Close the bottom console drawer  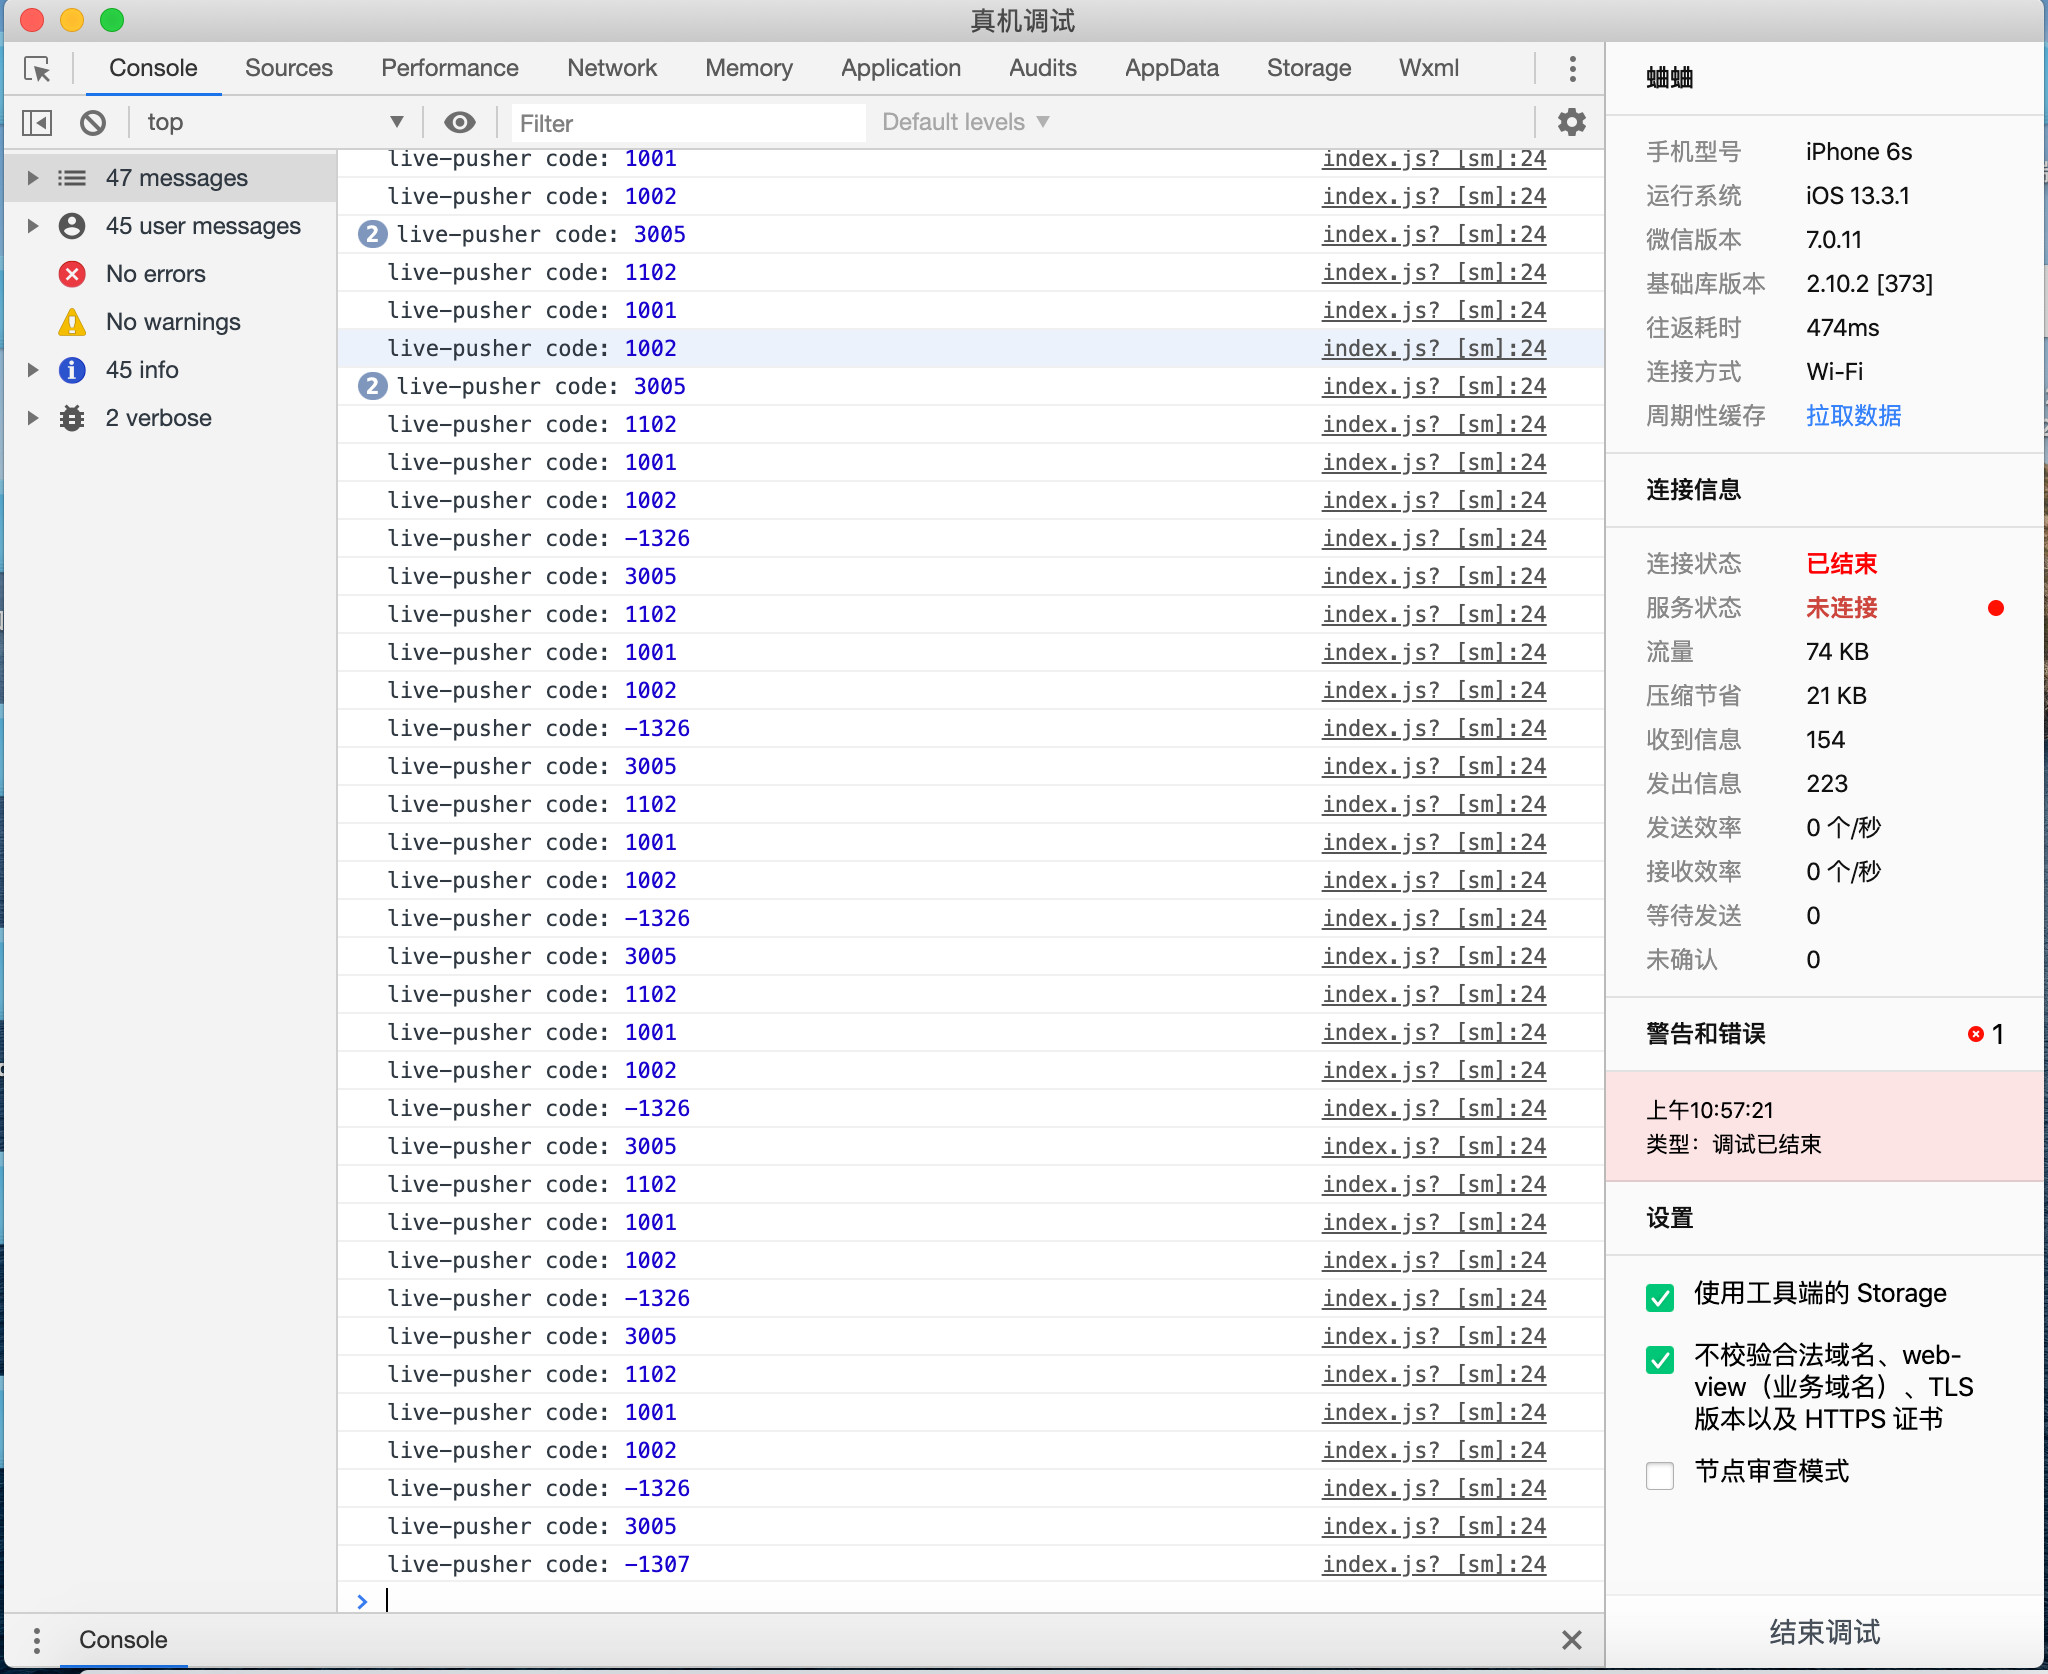tap(1571, 1640)
